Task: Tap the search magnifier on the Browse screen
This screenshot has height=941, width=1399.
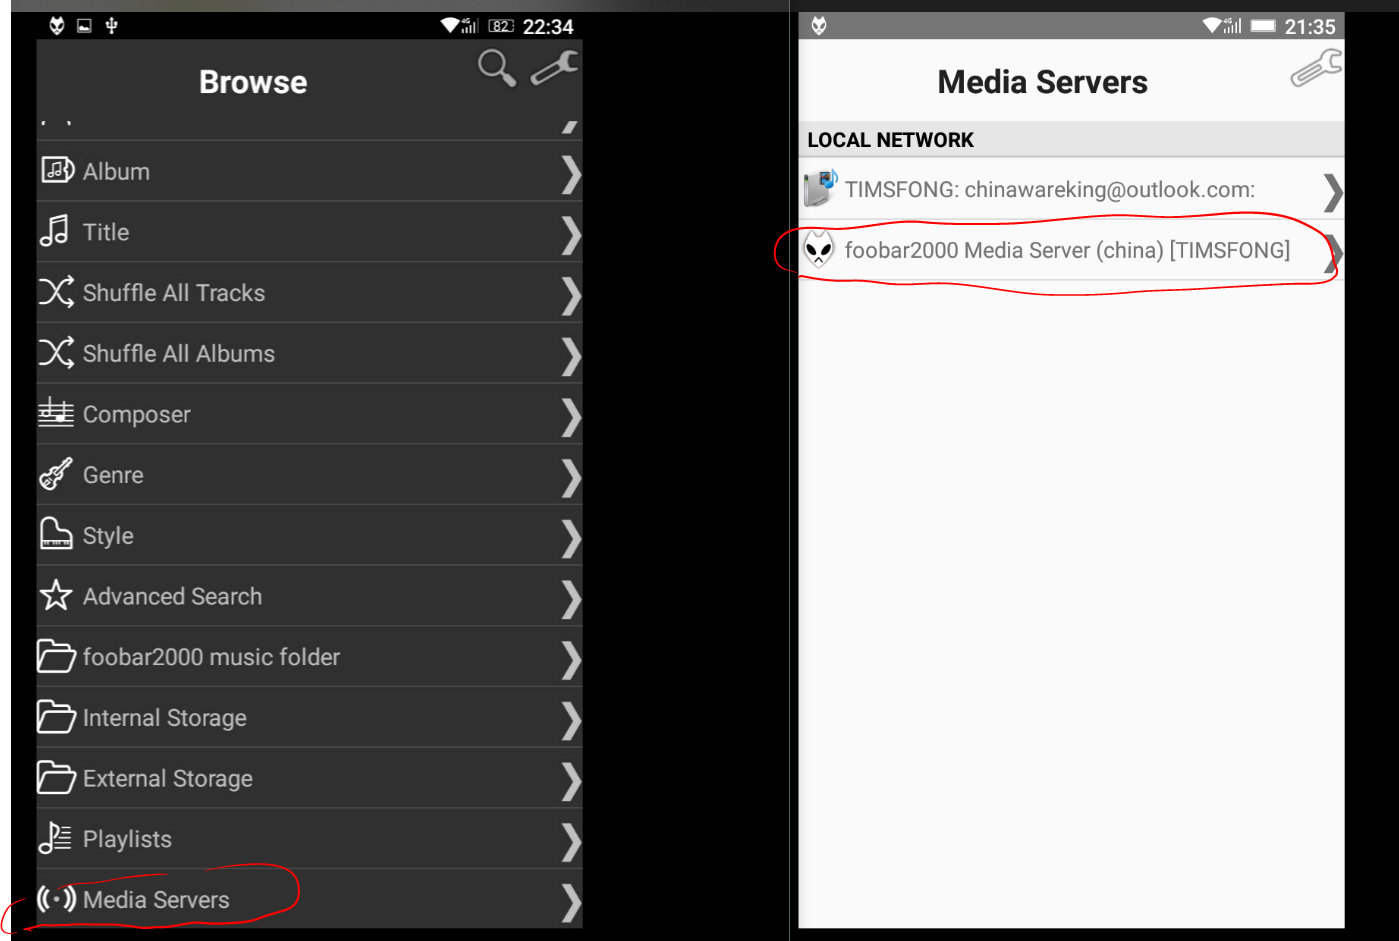Action: 497,68
